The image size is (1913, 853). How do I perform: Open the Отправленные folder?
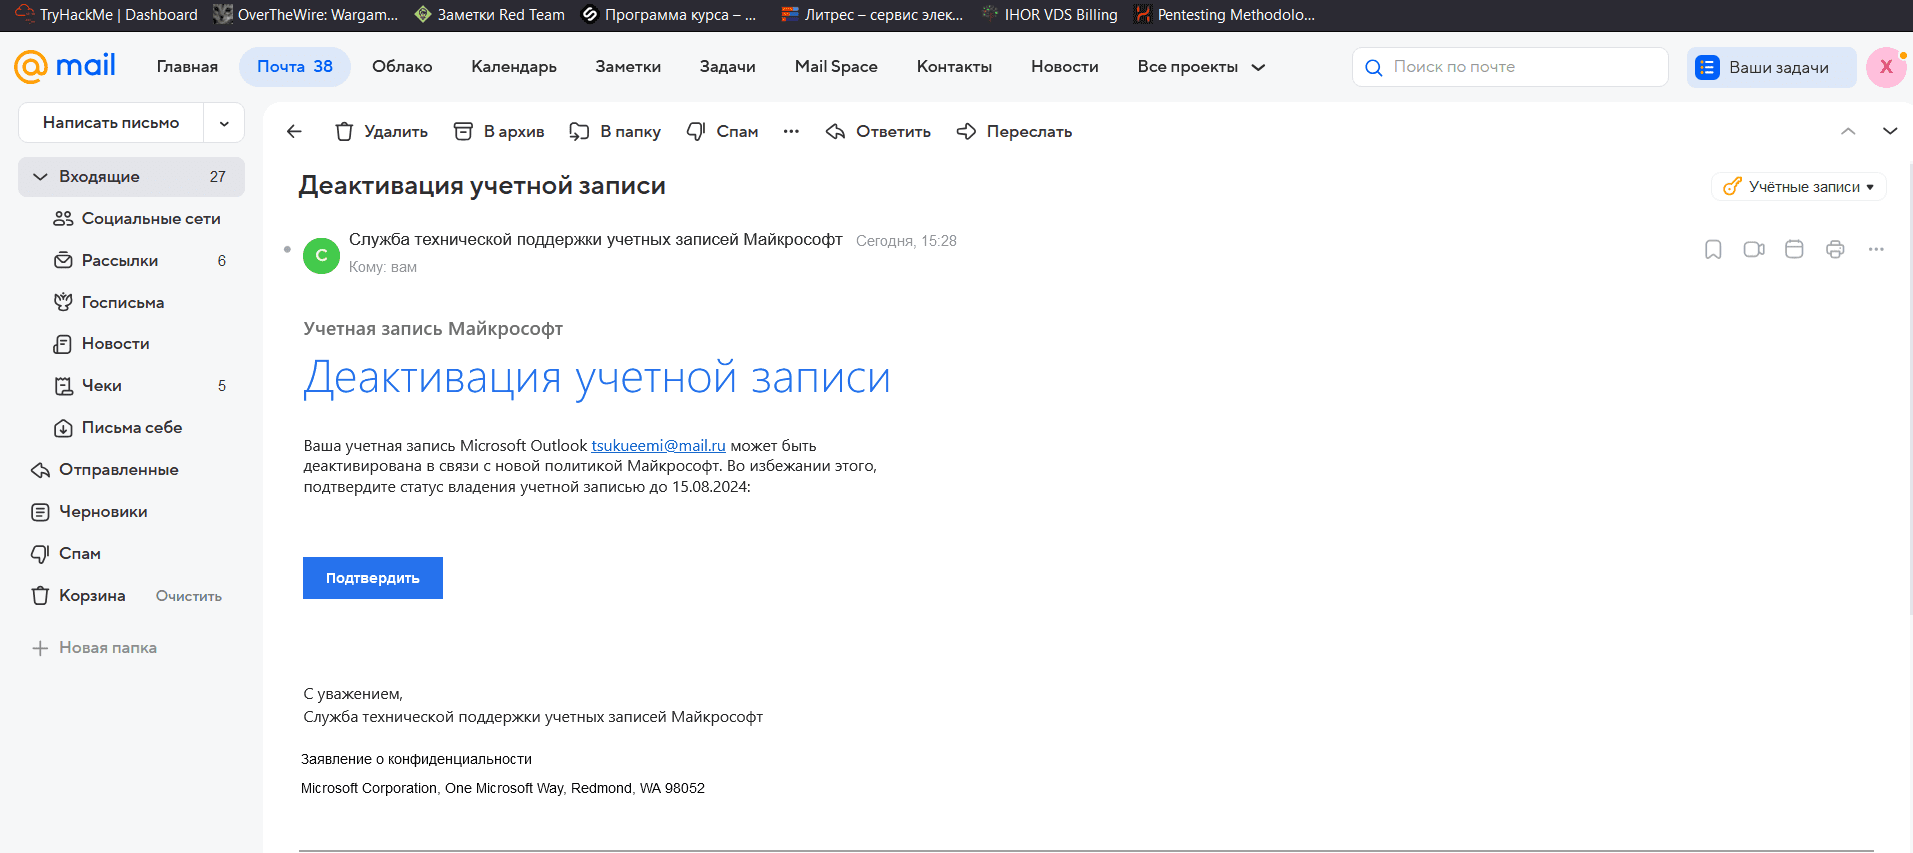131,470
